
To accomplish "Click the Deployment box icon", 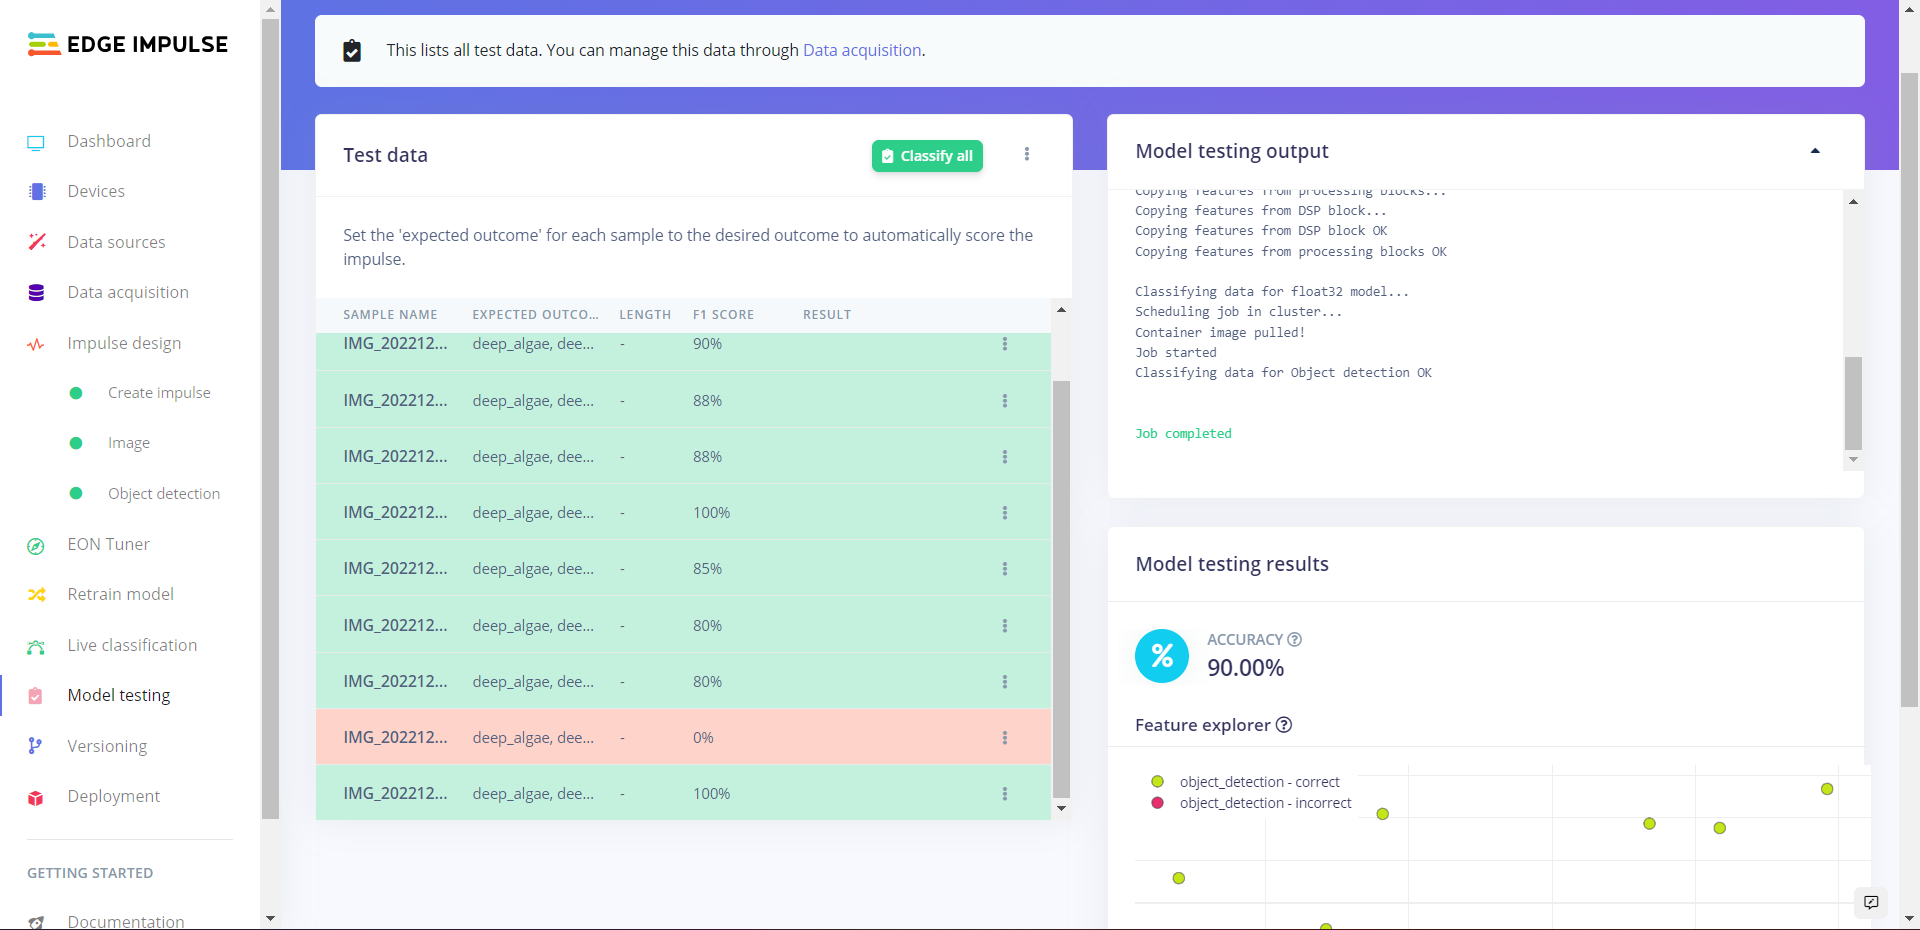I will tap(36, 797).
